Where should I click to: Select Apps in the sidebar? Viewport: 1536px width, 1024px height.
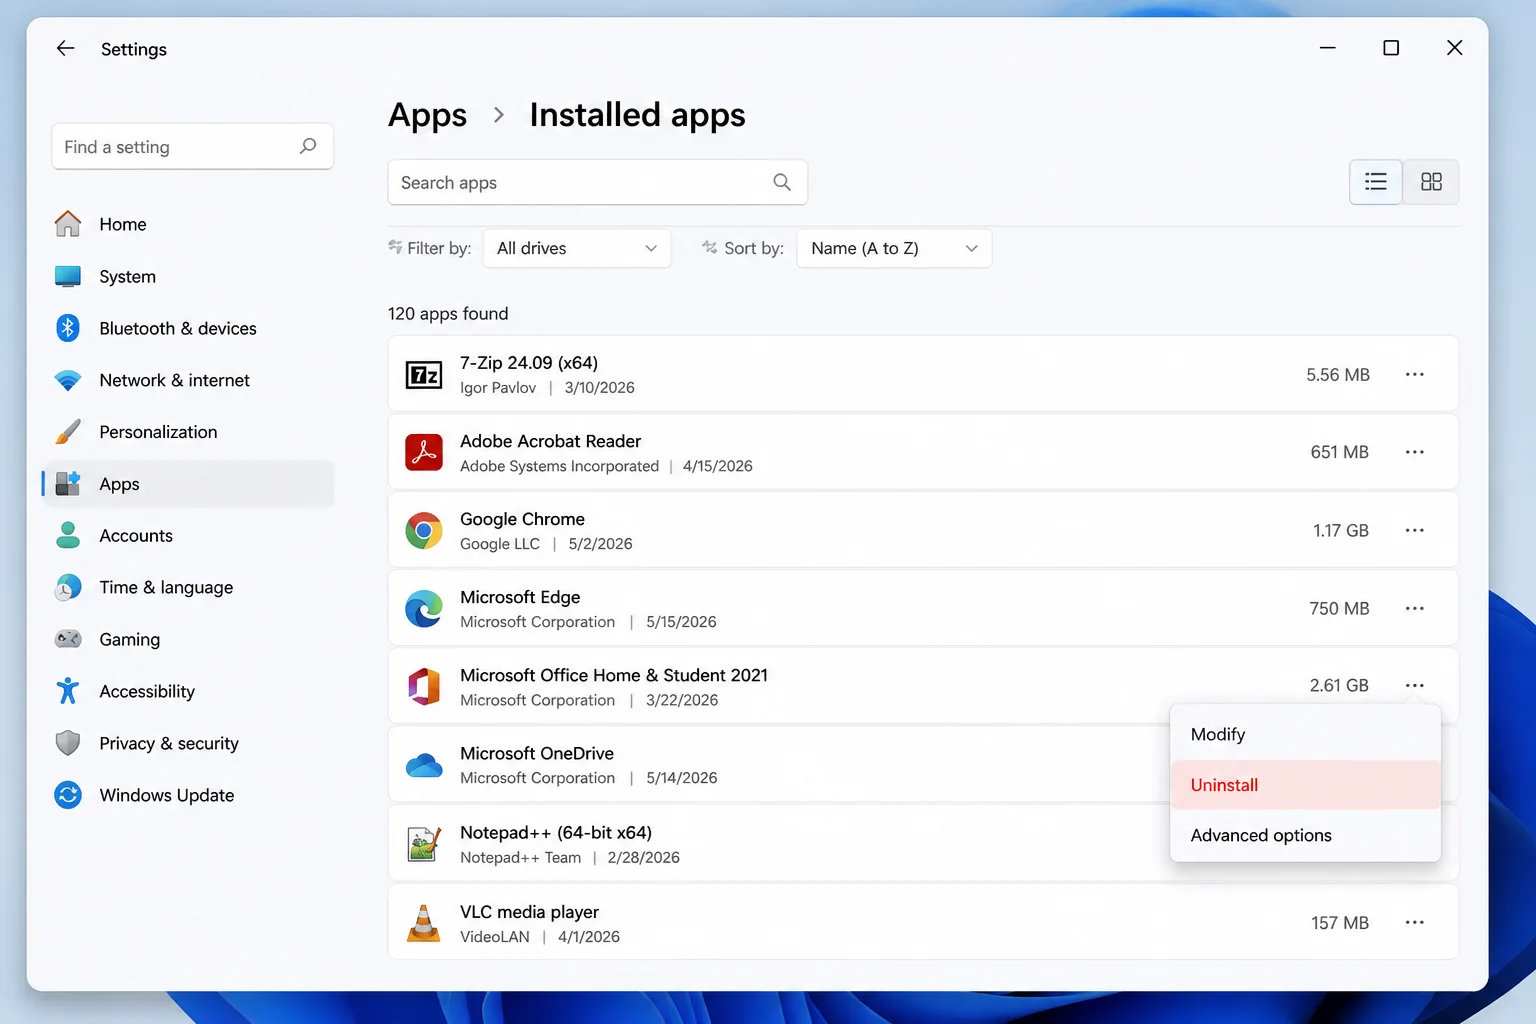(x=188, y=484)
